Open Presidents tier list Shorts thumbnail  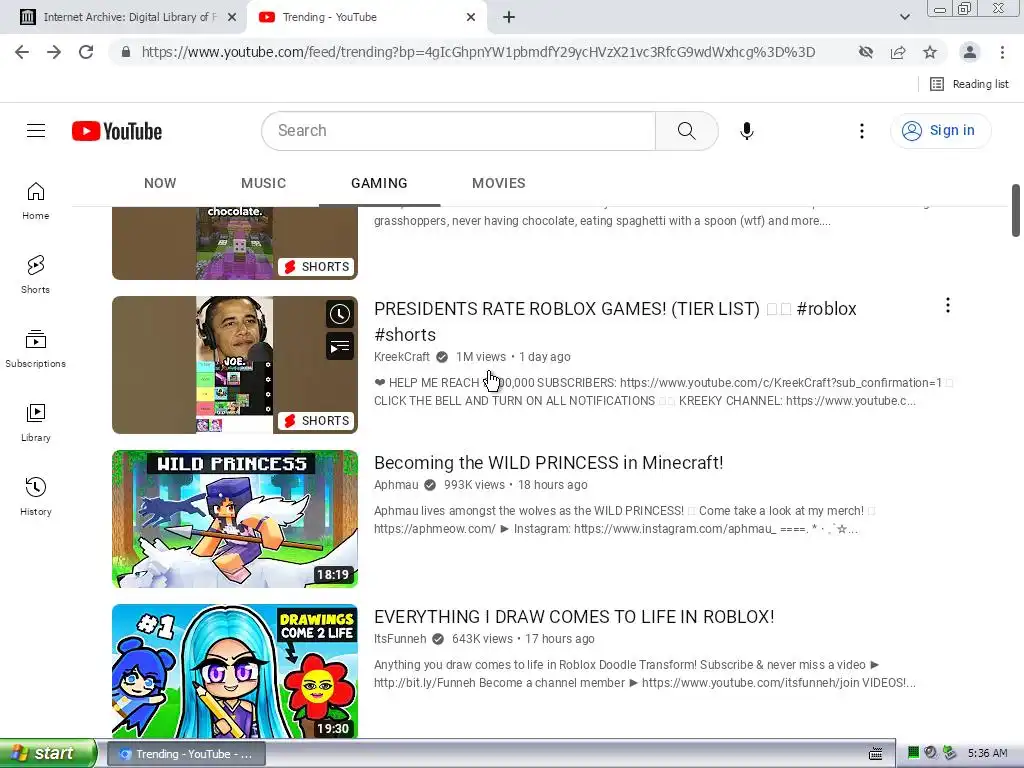235,365
